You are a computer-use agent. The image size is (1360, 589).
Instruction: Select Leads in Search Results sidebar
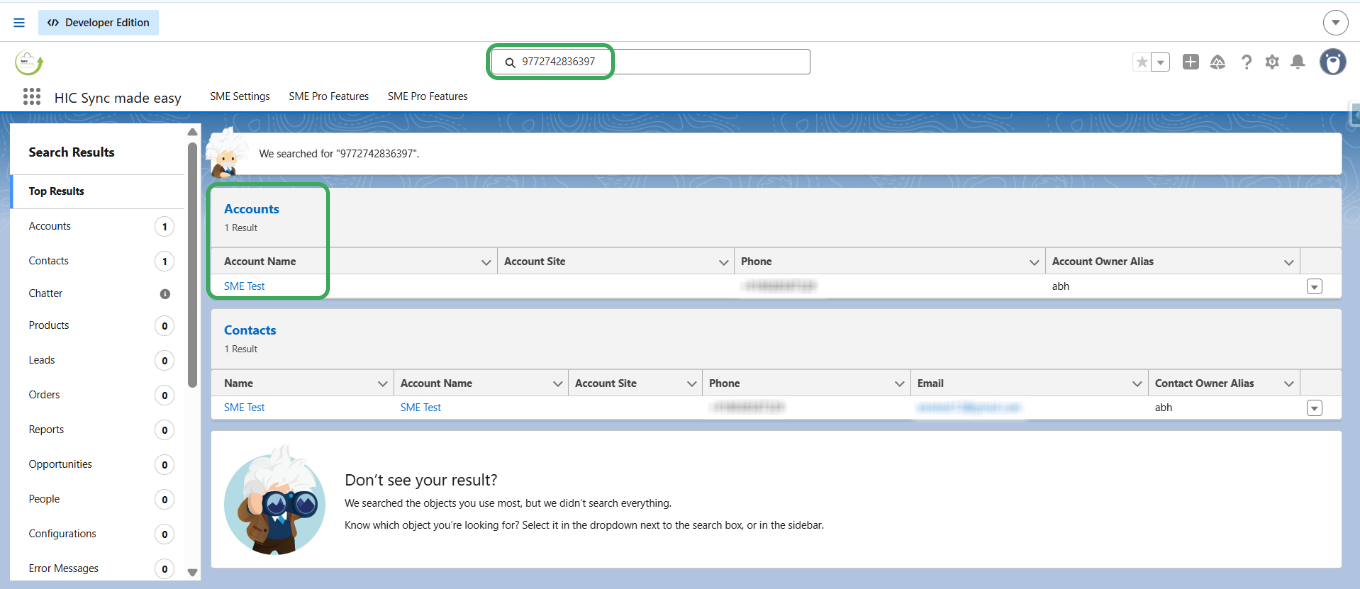42,360
